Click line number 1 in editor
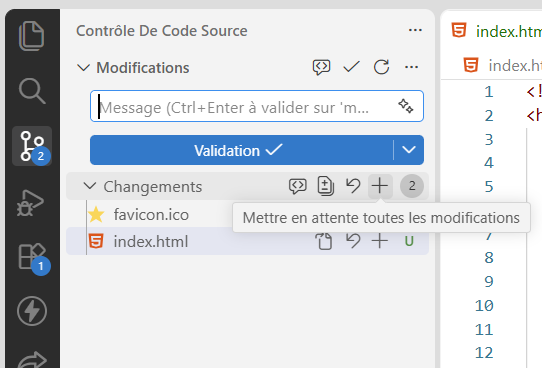The width and height of the screenshot is (542, 368). (488, 92)
